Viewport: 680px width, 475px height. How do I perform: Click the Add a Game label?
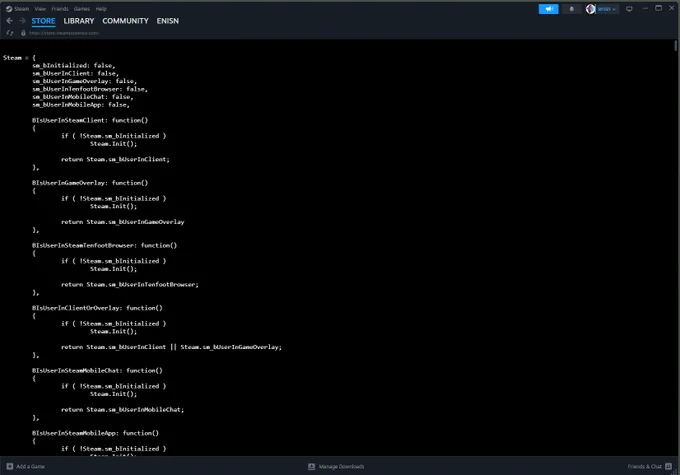pyautogui.click(x=30, y=466)
